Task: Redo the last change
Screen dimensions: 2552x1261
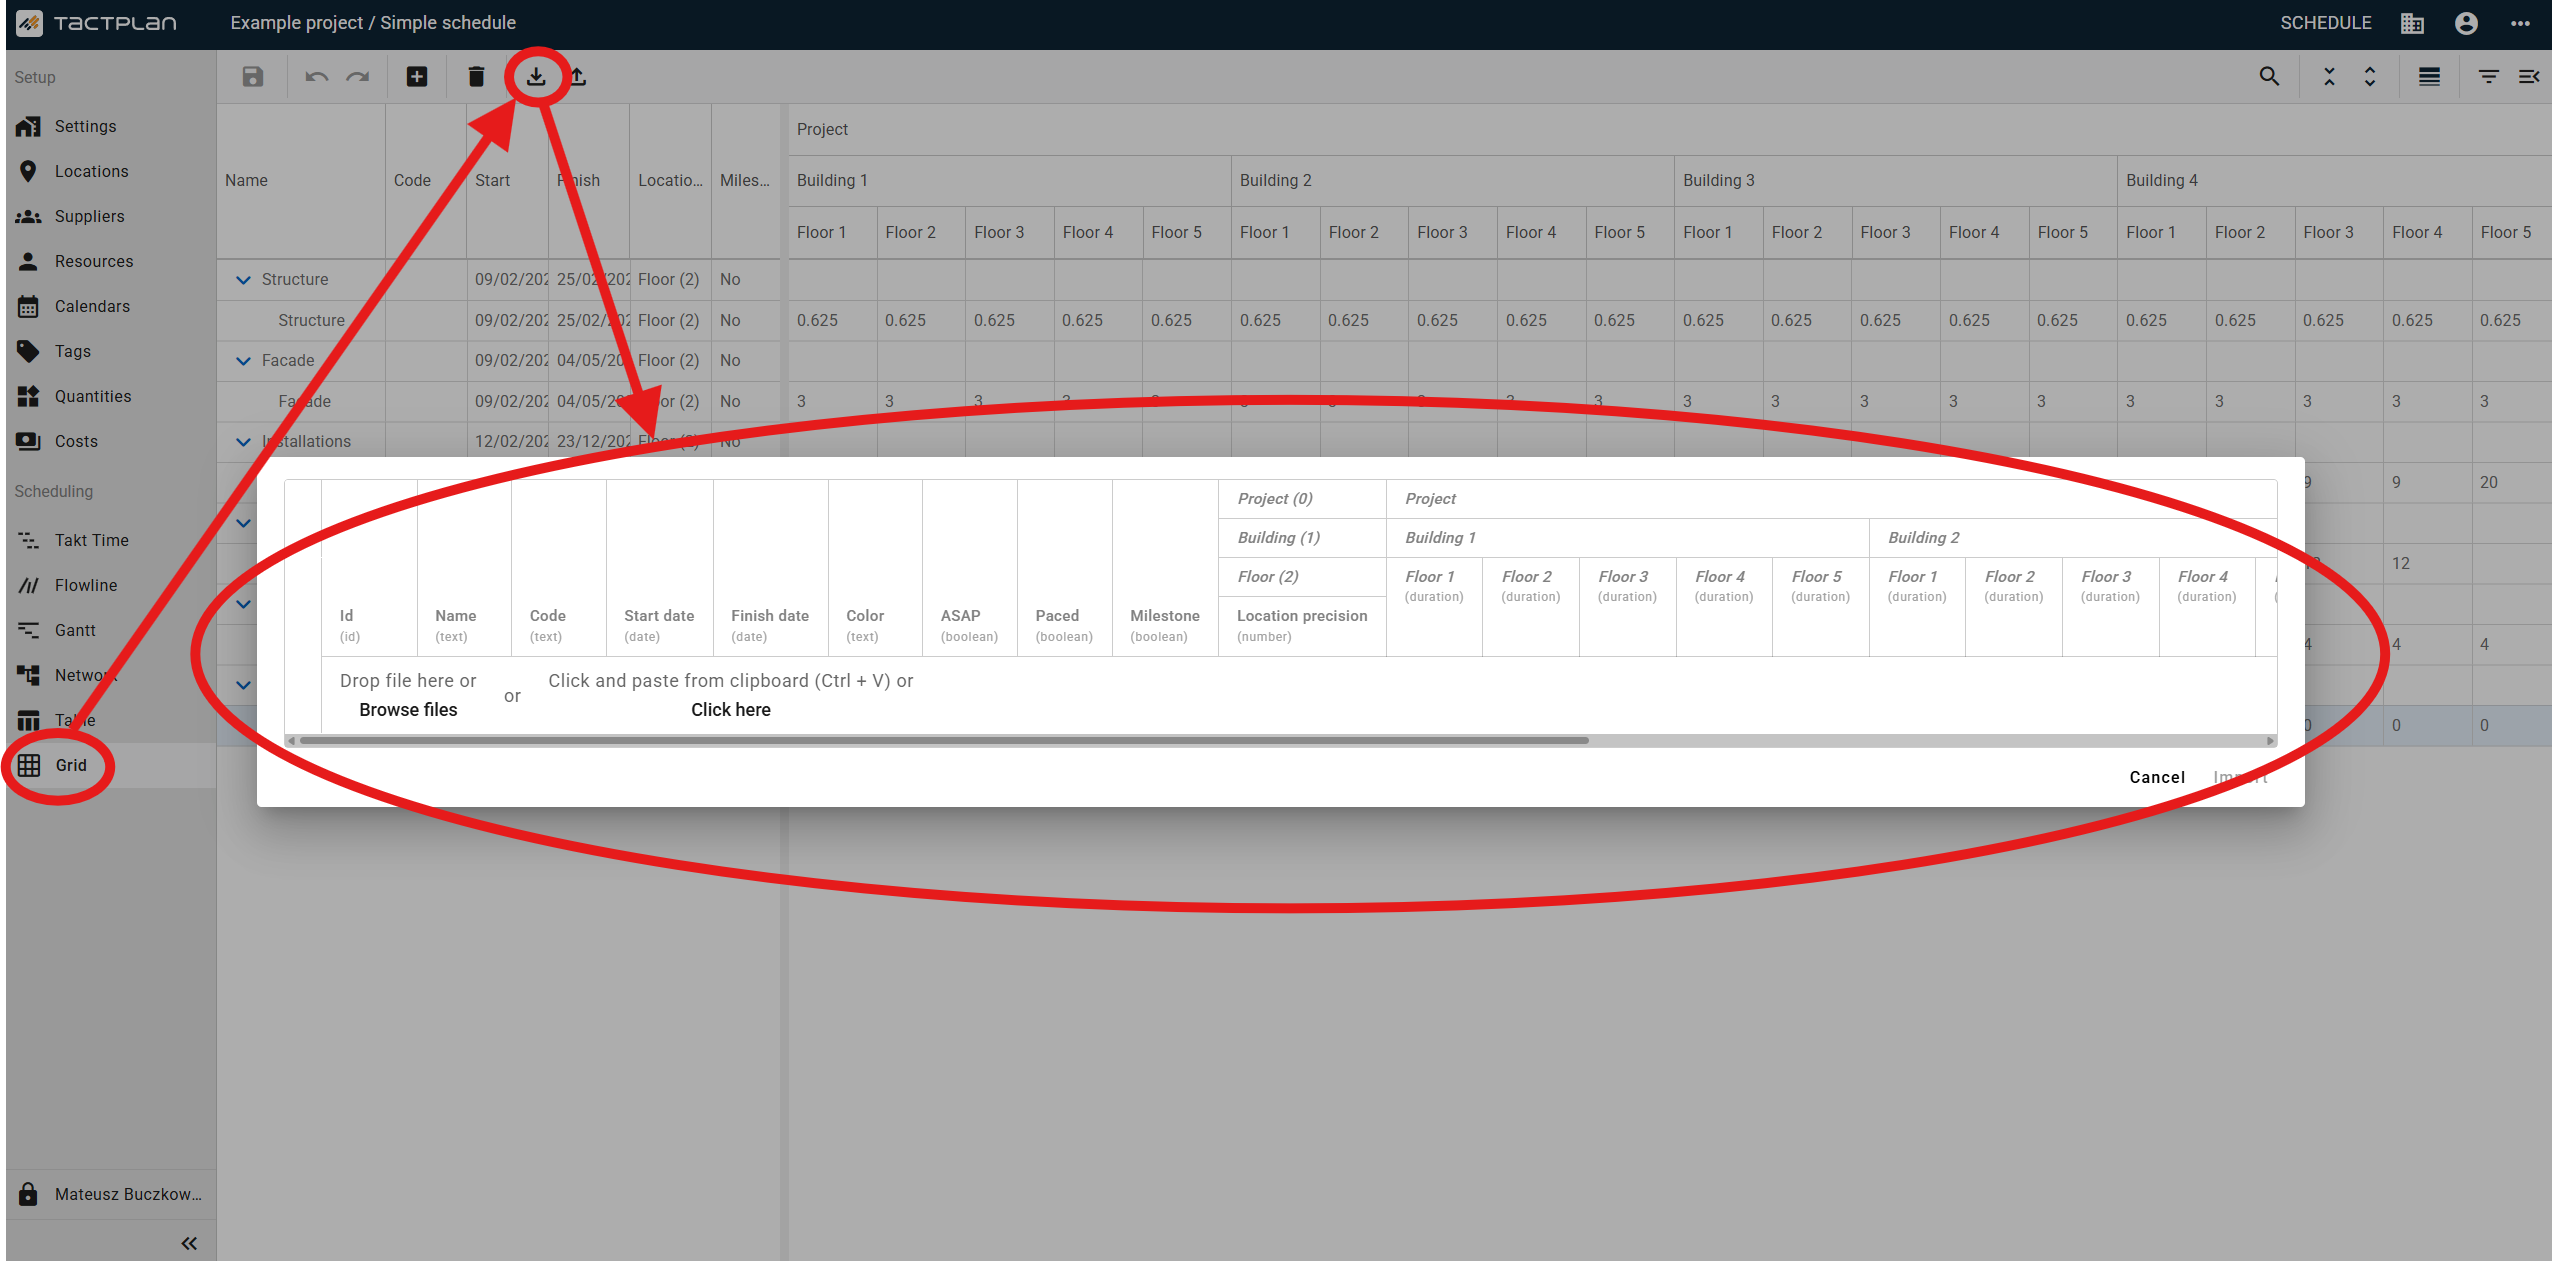Action: click(358, 77)
